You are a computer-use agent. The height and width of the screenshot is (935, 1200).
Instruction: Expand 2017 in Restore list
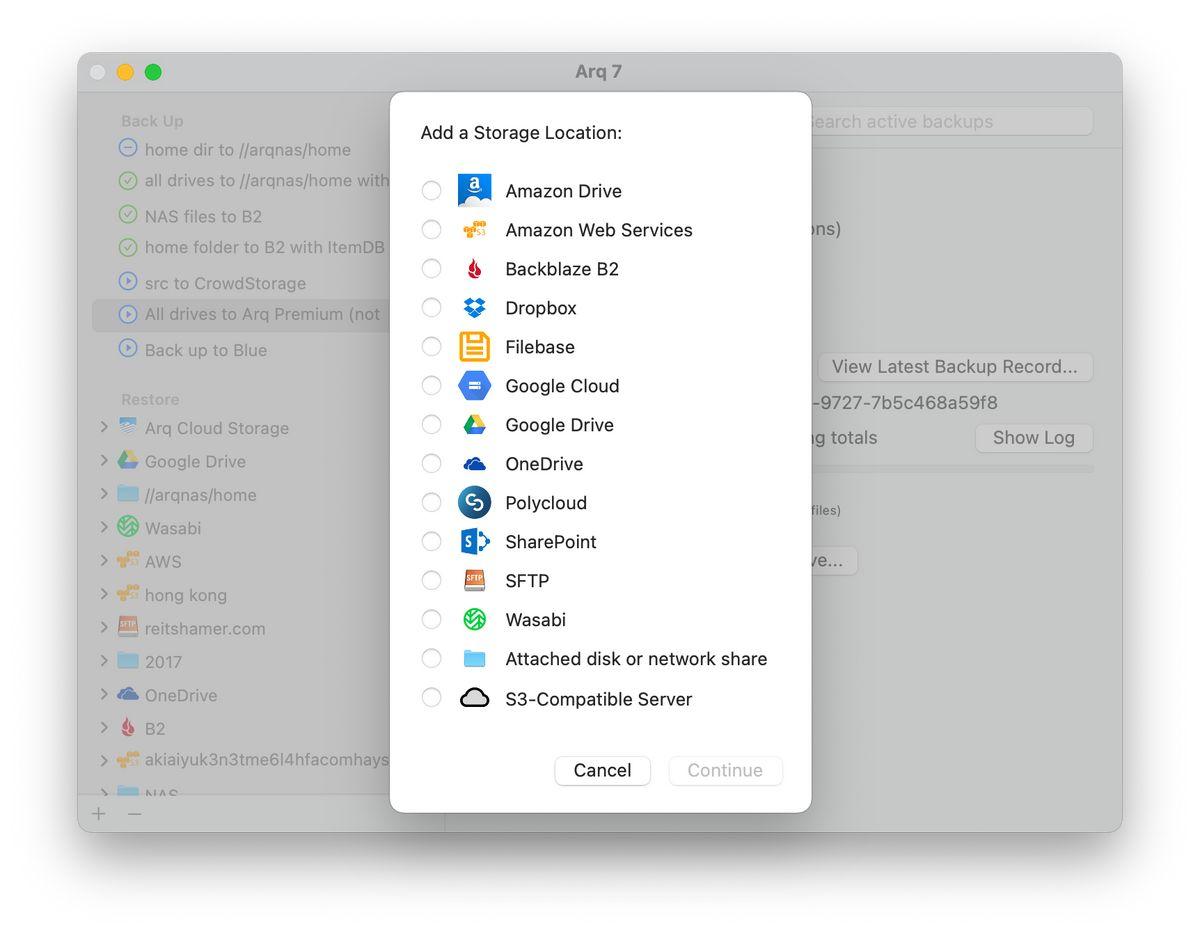tap(104, 660)
